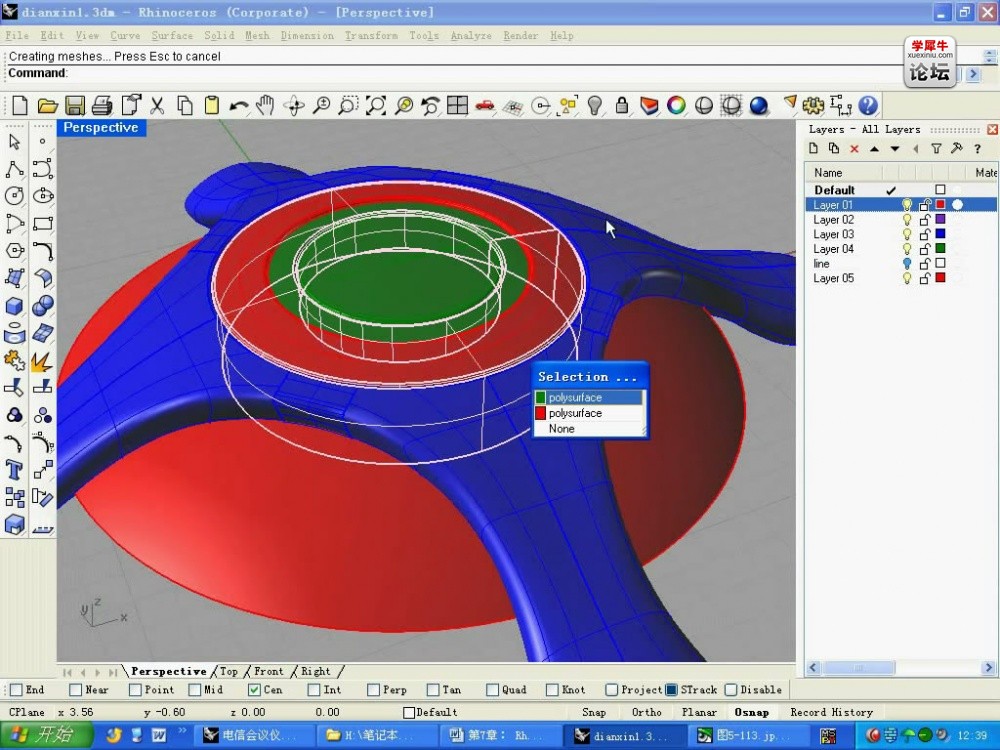Open the Analyze menu
Viewport: 1000px width, 750px height.
[x=471, y=36]
